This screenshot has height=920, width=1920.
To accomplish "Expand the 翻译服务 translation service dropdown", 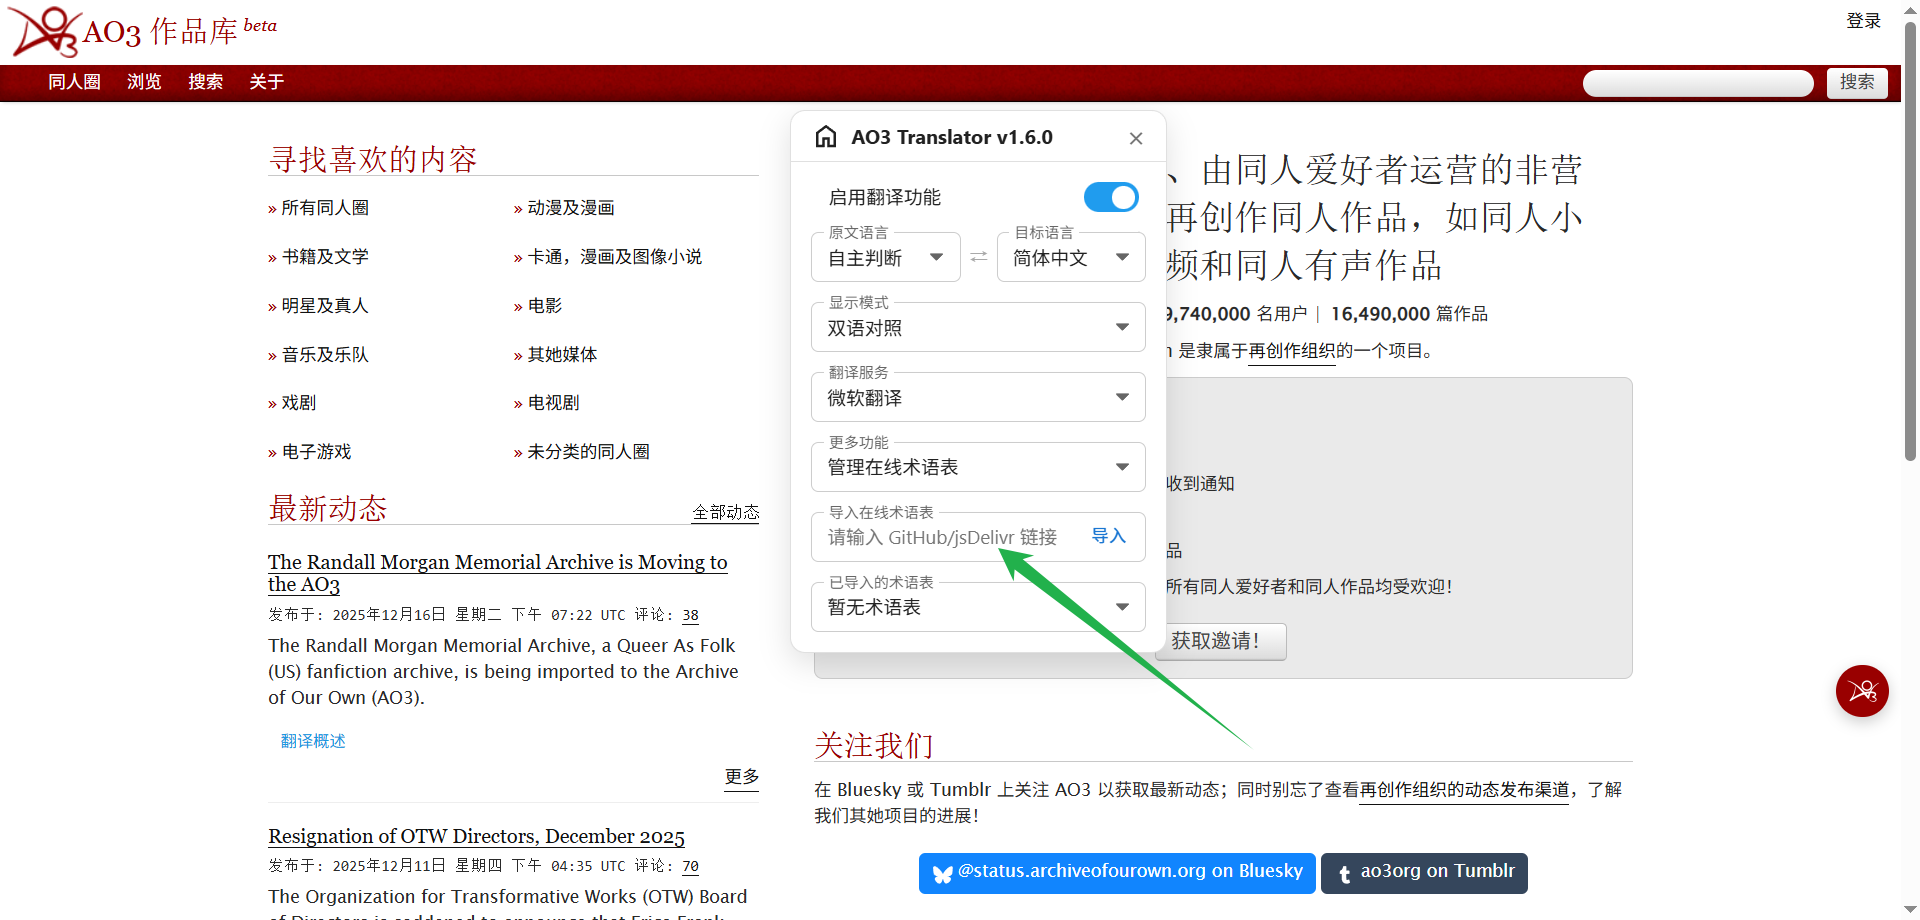I will point(977,398).
